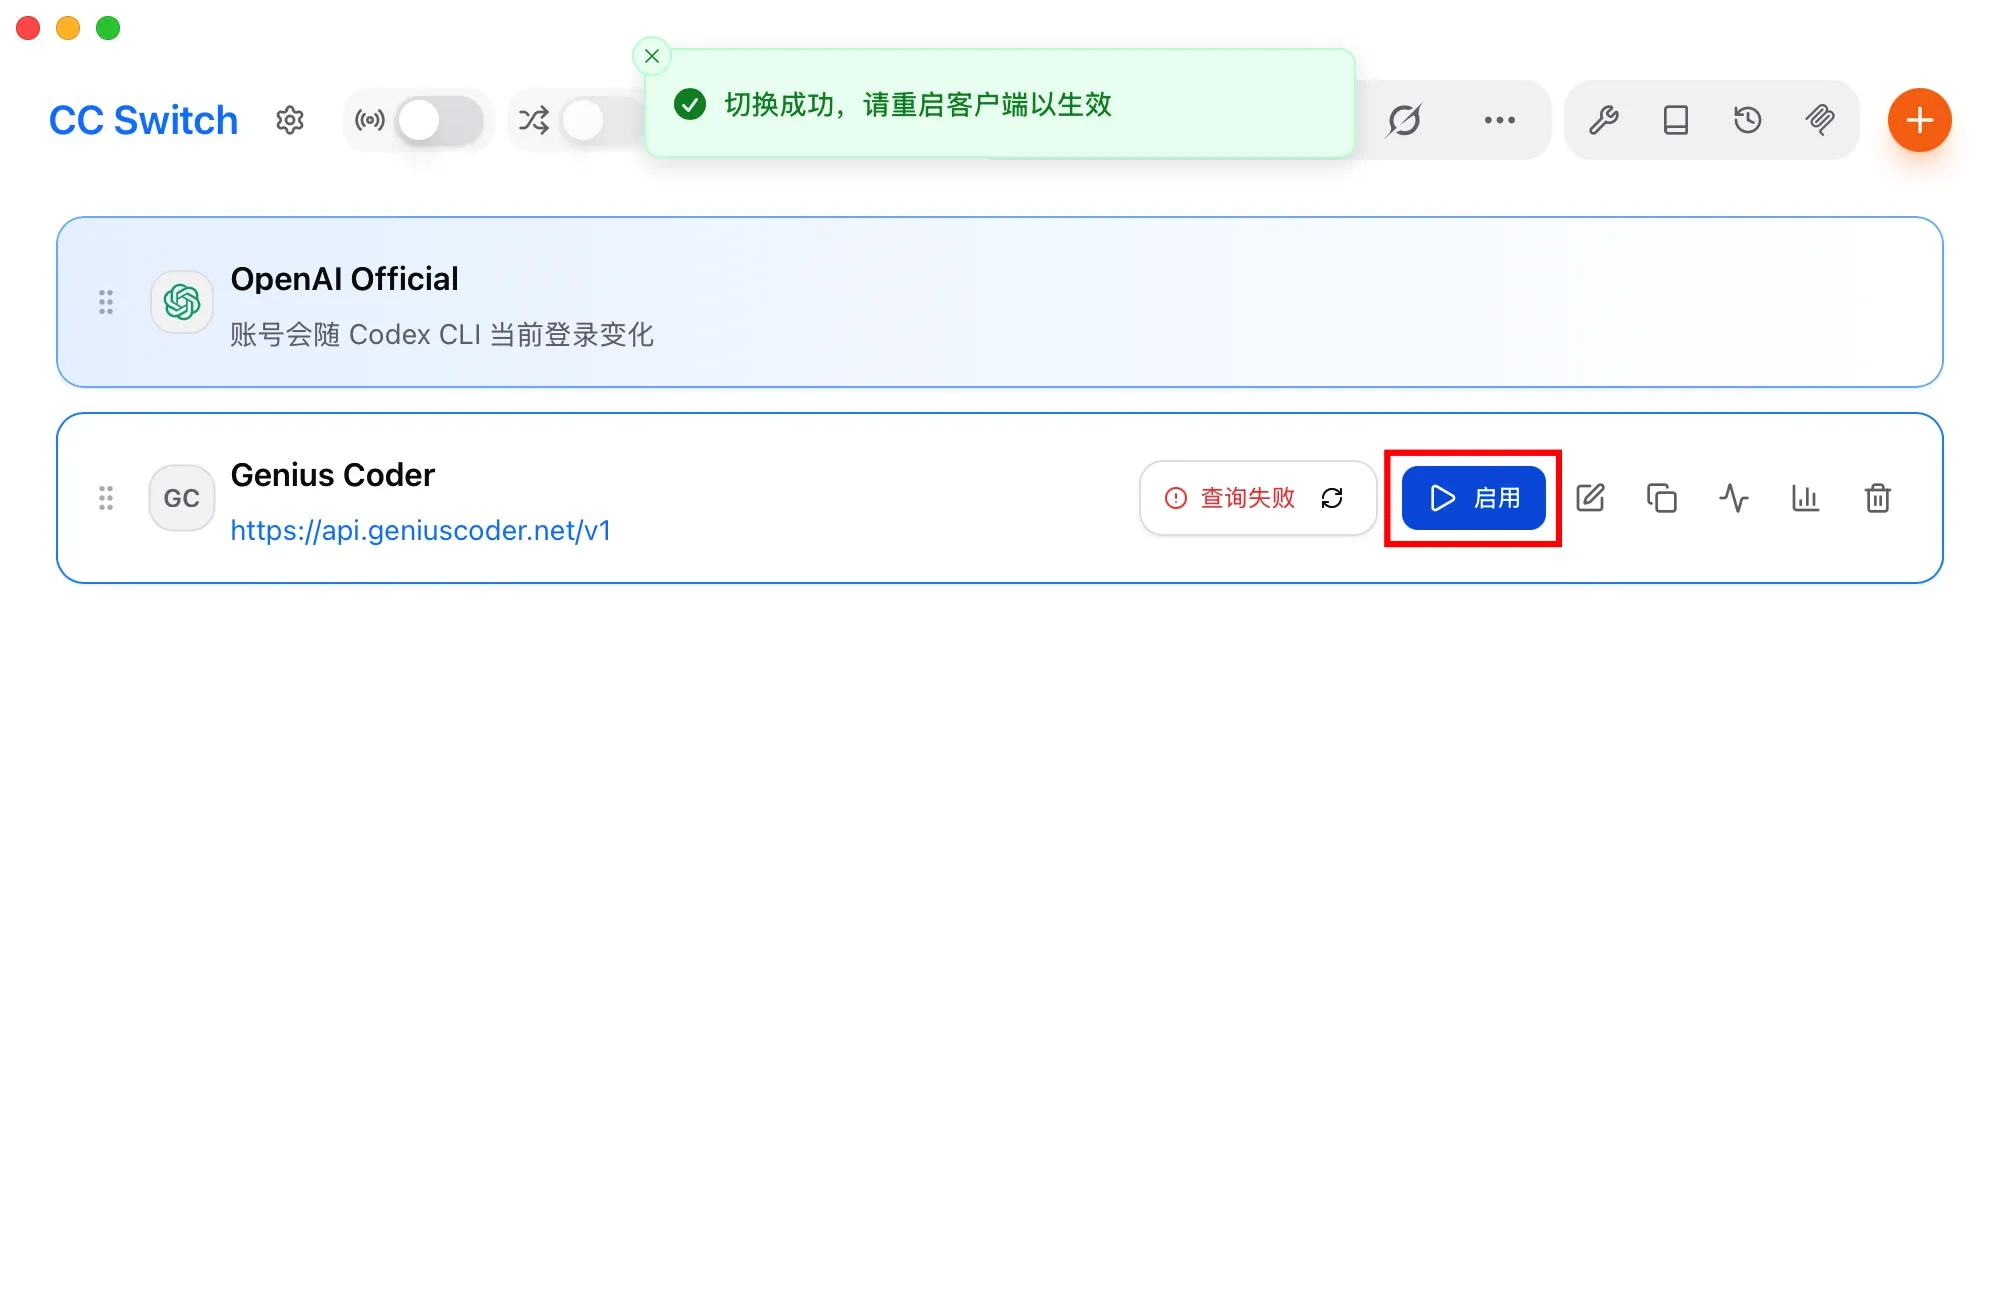Image resolution: width=2000 pixels, height=1302 pixels.
Task: Enable the Genius Coder provider
Action: point(1473,498)
